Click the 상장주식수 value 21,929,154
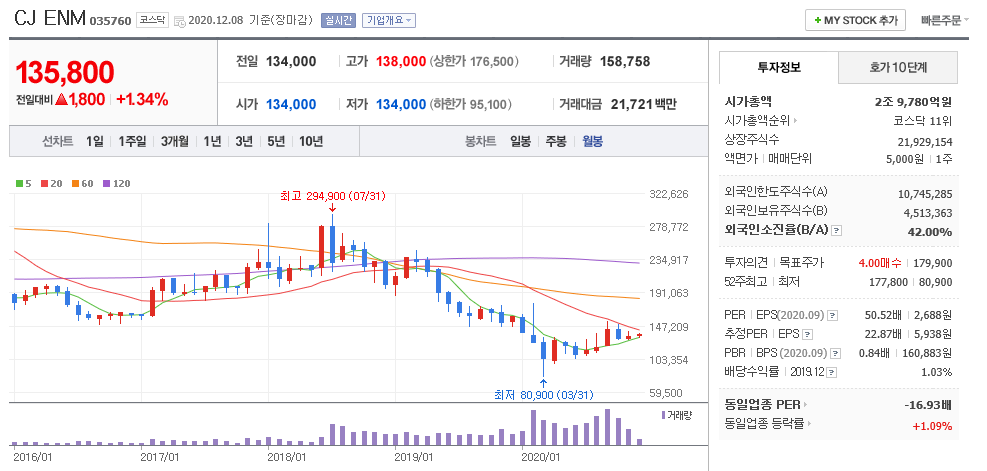 [925, 142]
